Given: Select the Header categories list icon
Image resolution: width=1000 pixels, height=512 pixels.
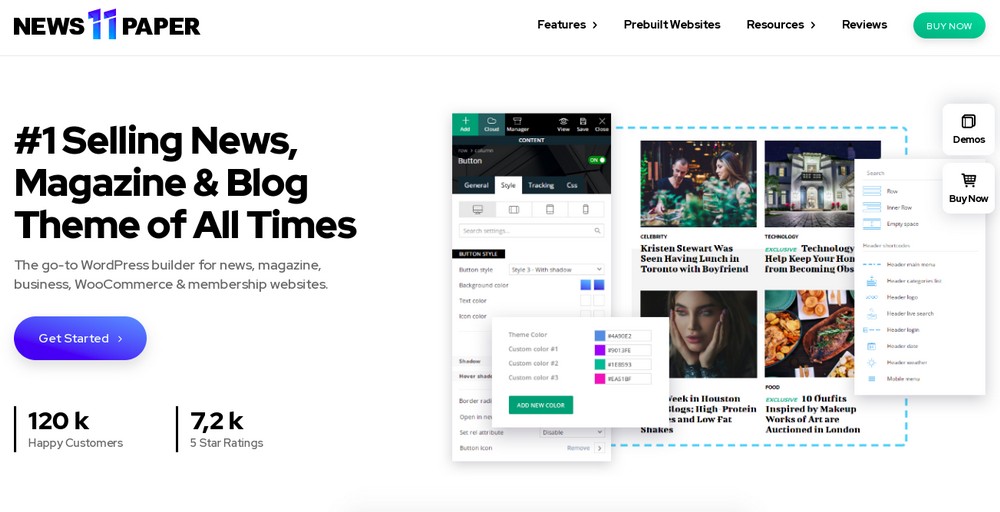Looking at the screenshot, I should pos(871,281).
